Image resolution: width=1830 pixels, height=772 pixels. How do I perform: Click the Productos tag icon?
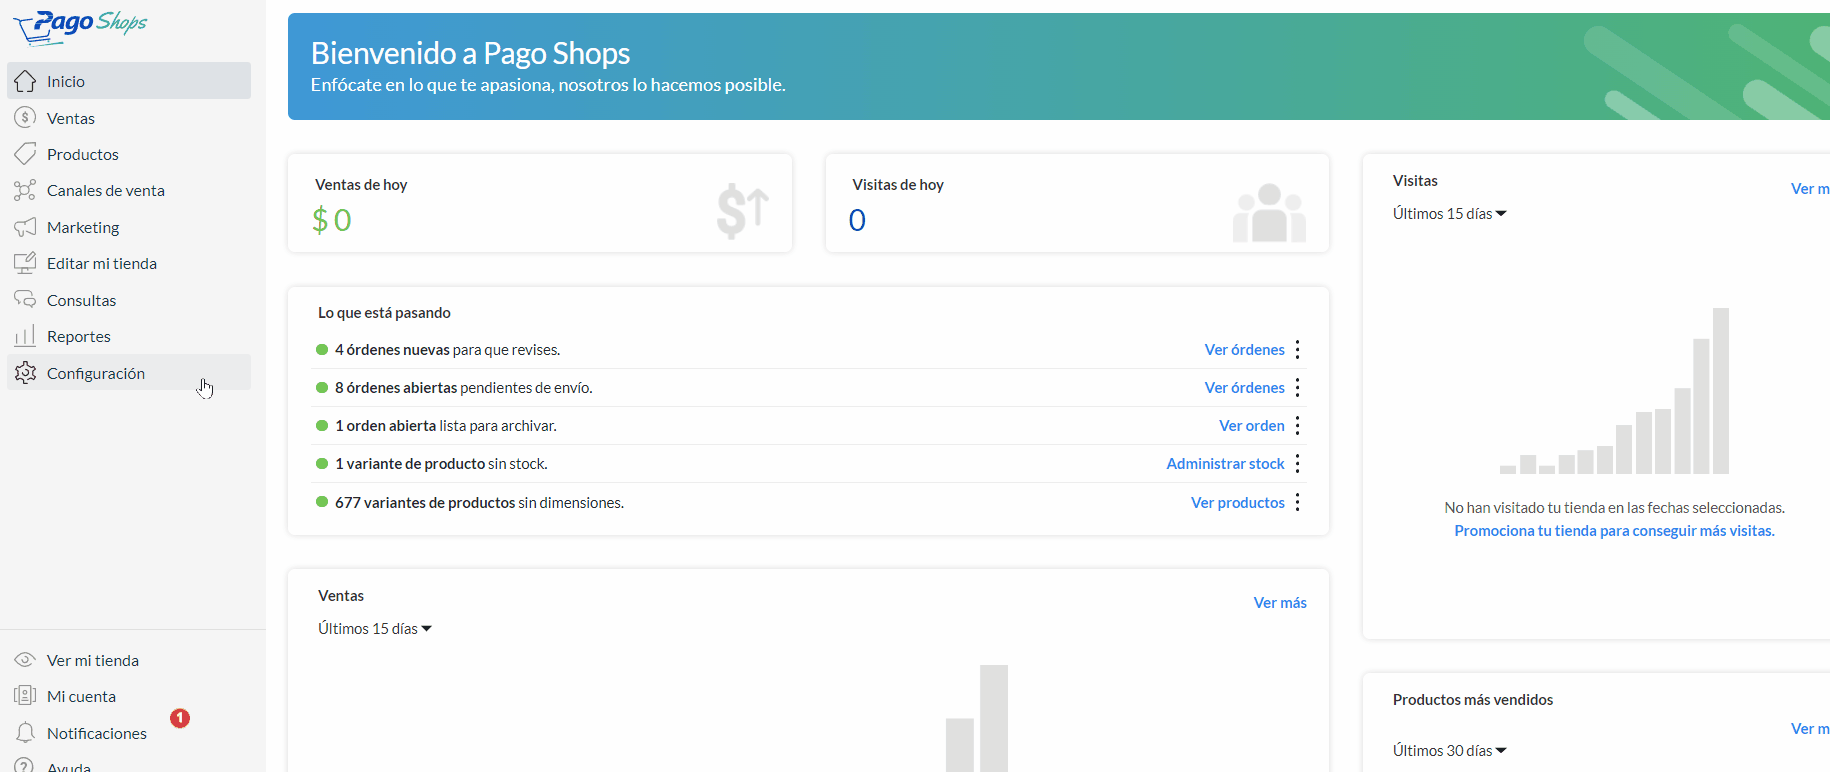coord(25,154)
